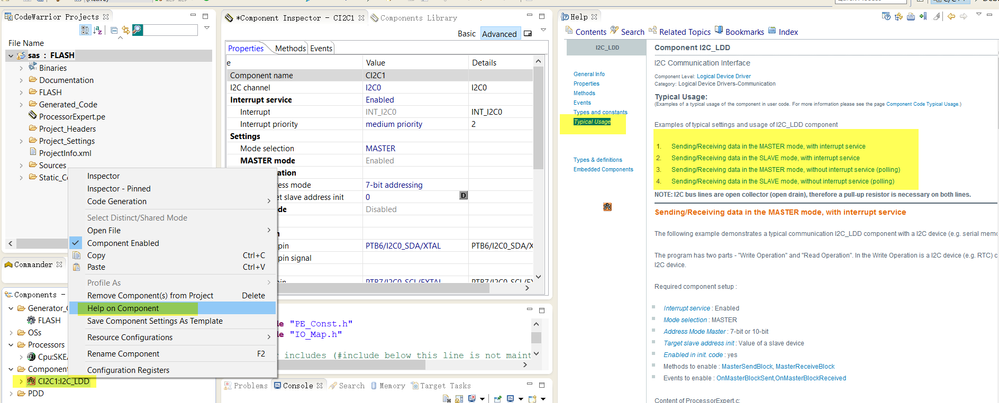Open Contents in the Help view

click(586, 31)
